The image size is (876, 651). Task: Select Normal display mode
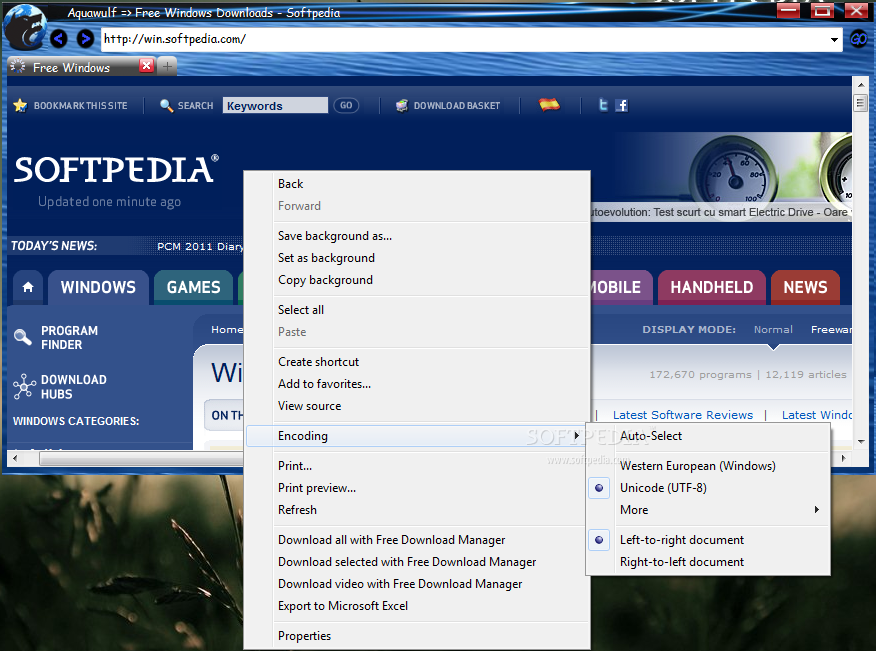[x=773, y=330]
